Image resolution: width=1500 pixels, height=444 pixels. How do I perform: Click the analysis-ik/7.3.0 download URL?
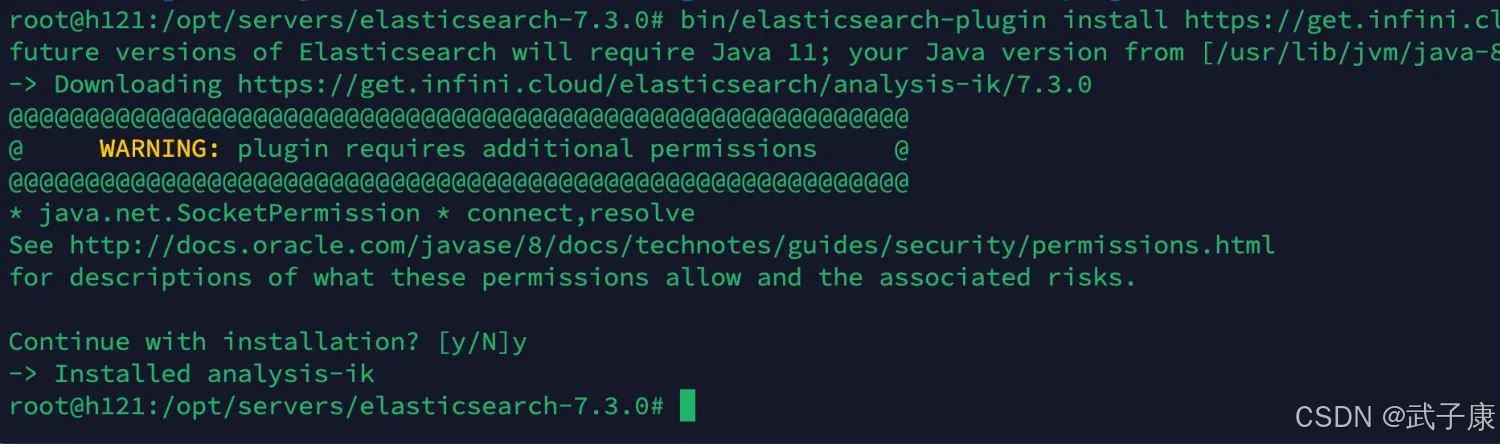pyautogui.click(x=664, y=85)
